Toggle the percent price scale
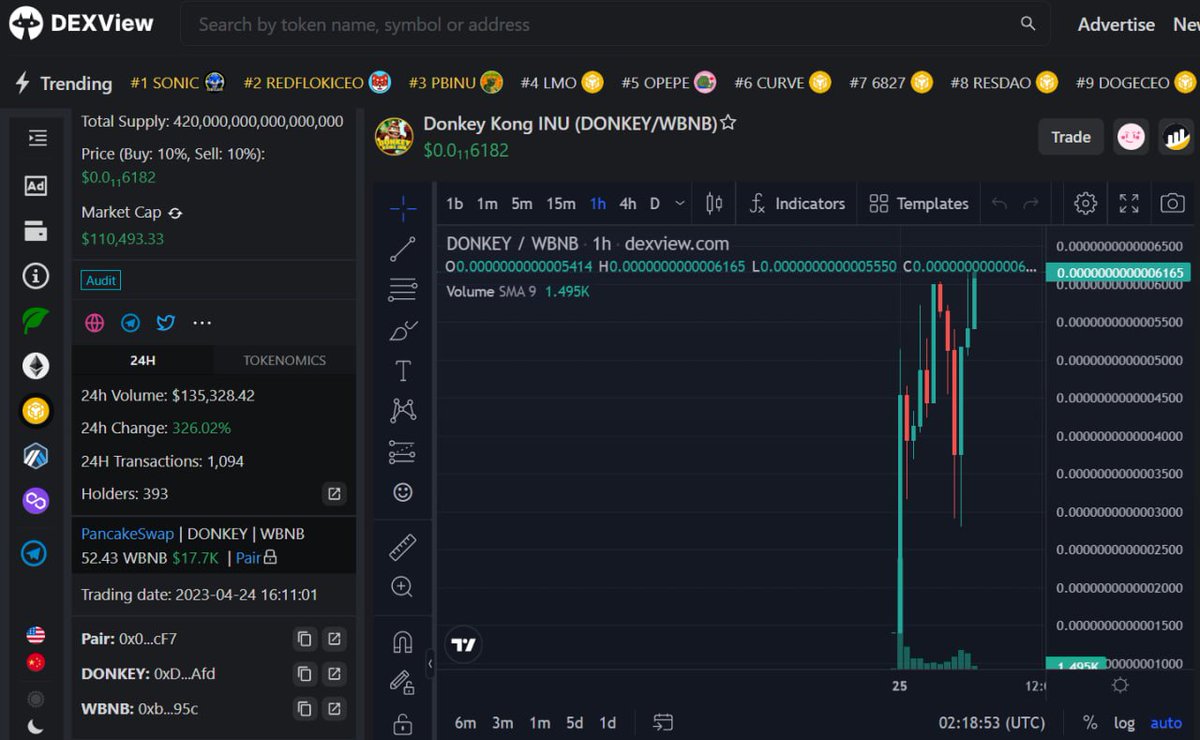Viewport: 1200px width, 740px height. (1090, 723)
